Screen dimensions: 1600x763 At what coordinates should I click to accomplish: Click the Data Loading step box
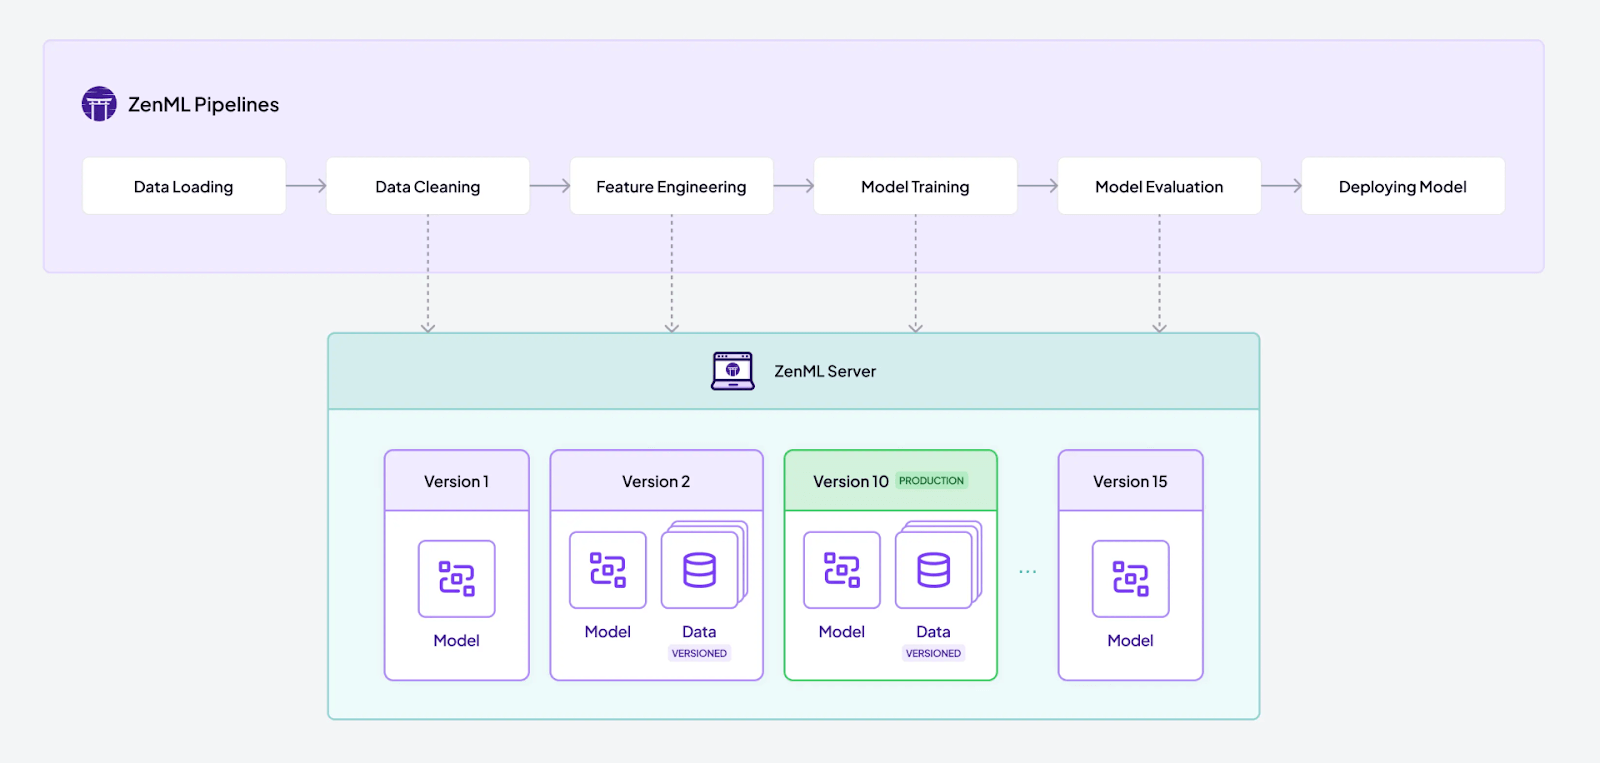(x=184, y=186)
